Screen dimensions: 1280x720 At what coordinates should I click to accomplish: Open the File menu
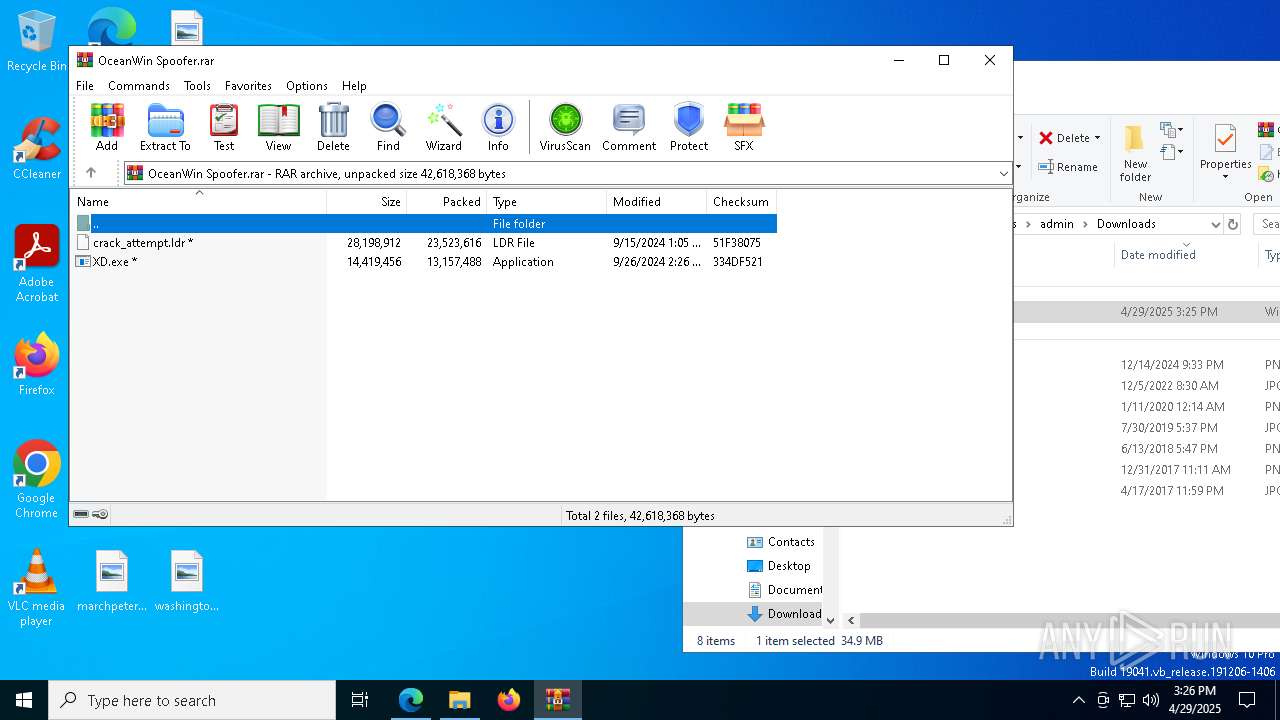point(85,86)
